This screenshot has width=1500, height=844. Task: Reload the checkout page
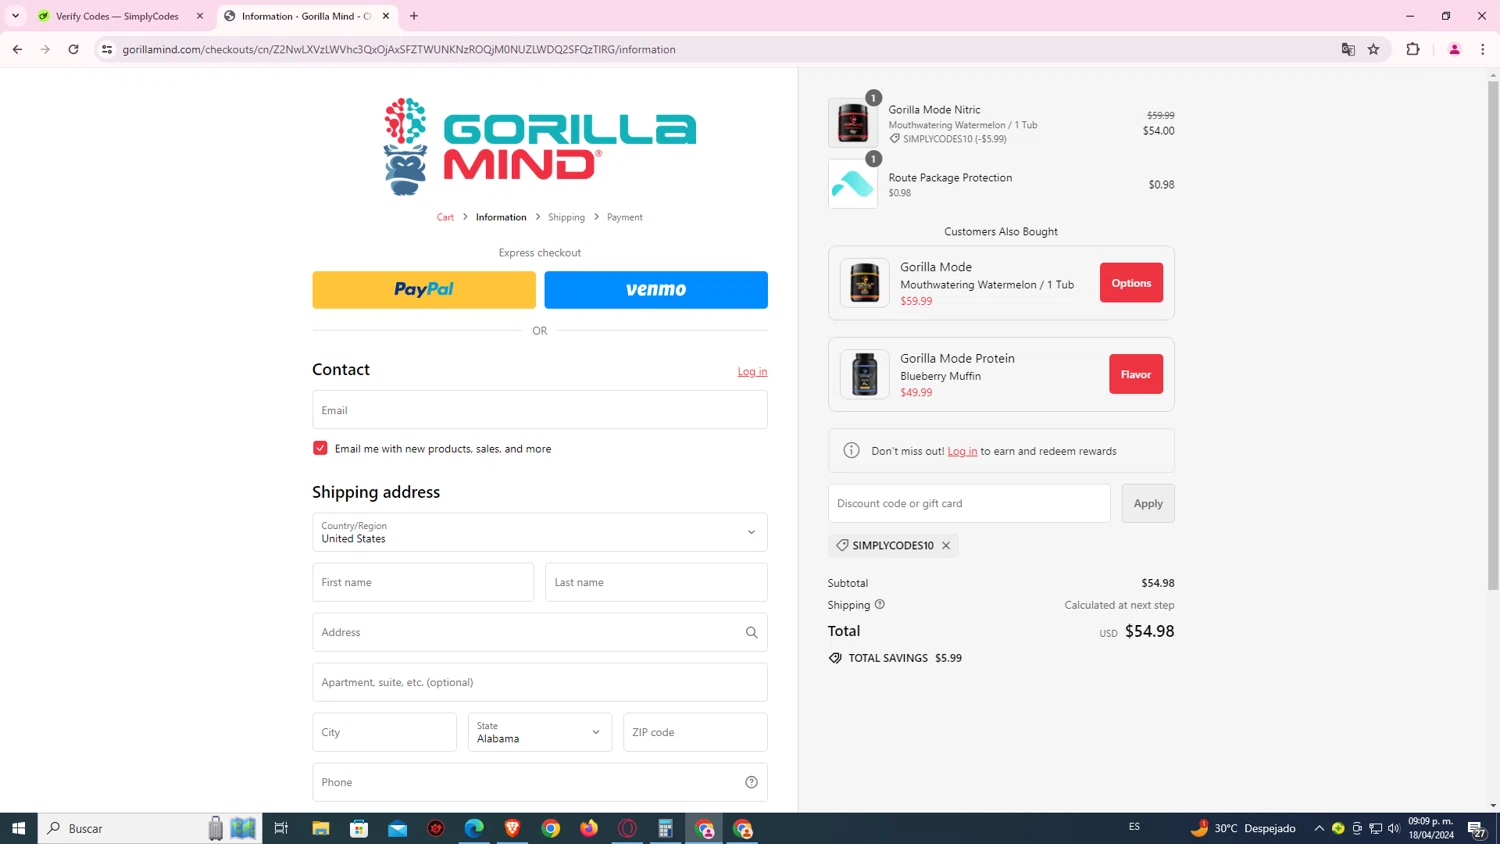tap(73, 49)
